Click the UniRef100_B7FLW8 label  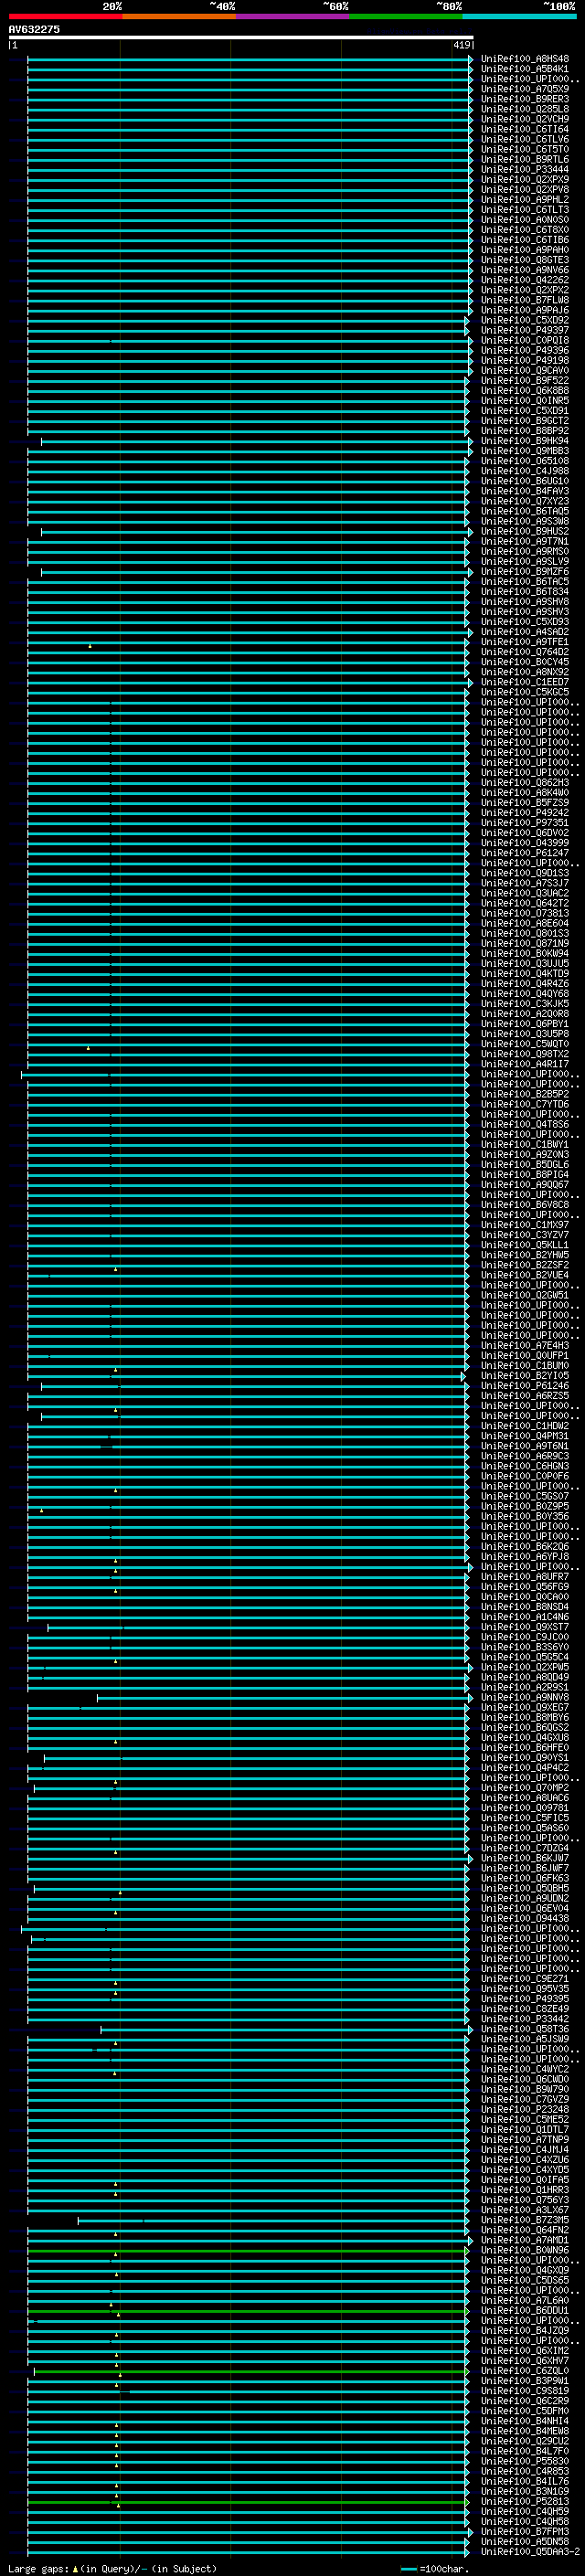[x=525, y=300]
